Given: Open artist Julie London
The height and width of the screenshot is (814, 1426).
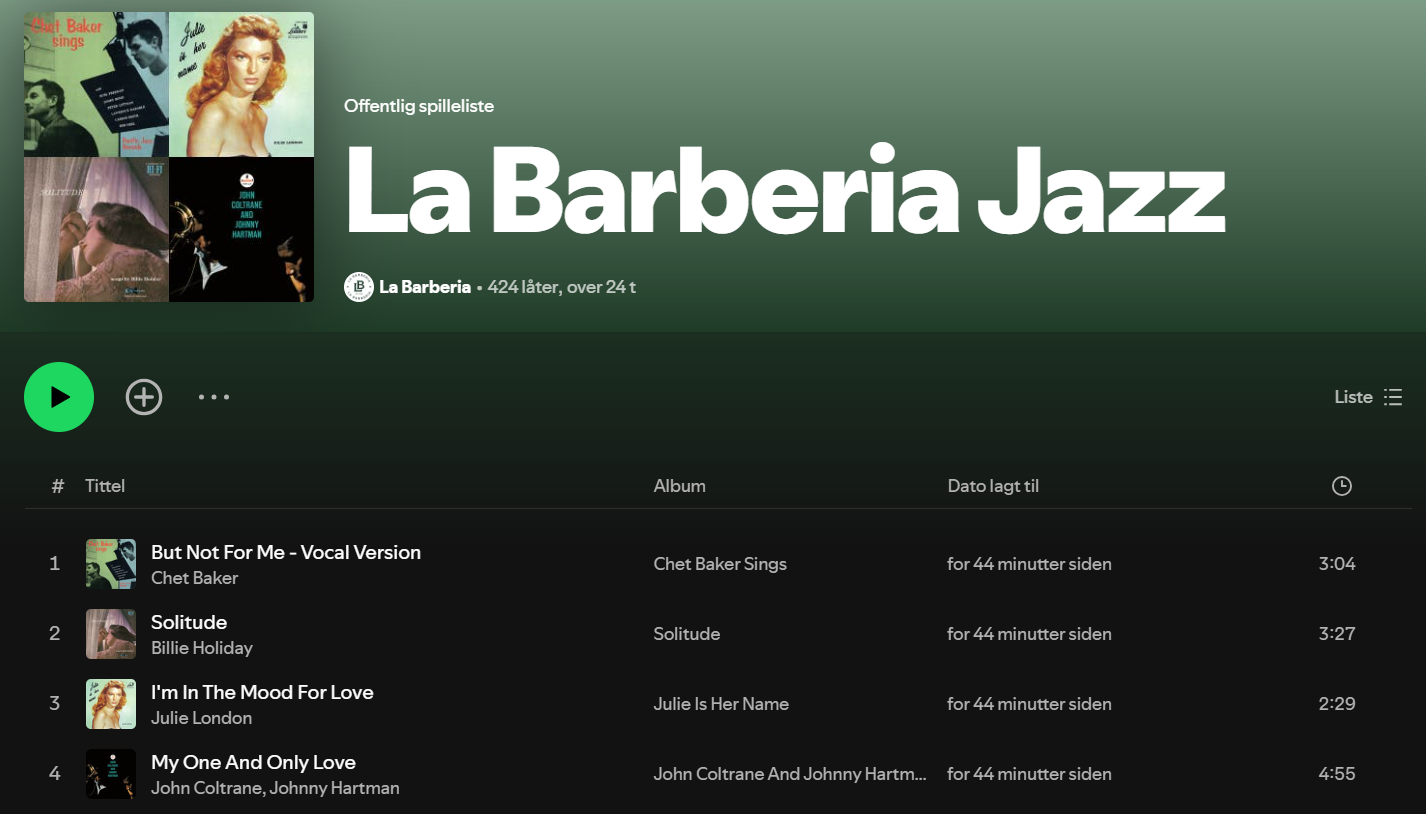Looking at the screenshot, I should click(x=201, y=718).
